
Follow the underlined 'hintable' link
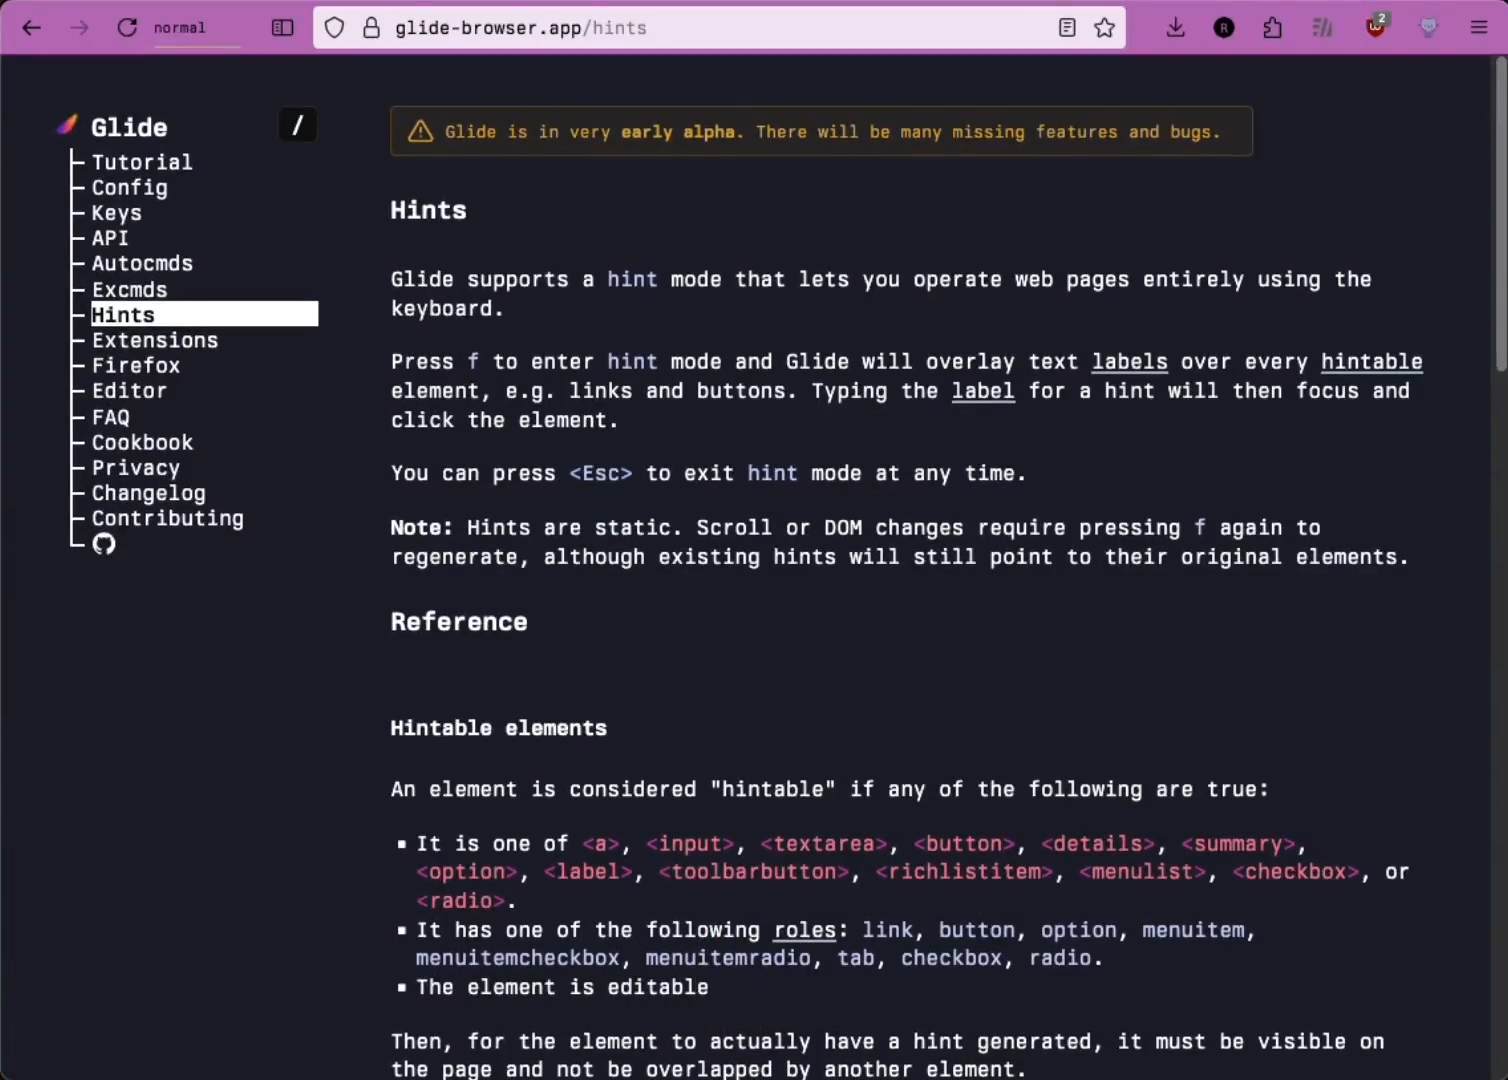[1371, 362]
